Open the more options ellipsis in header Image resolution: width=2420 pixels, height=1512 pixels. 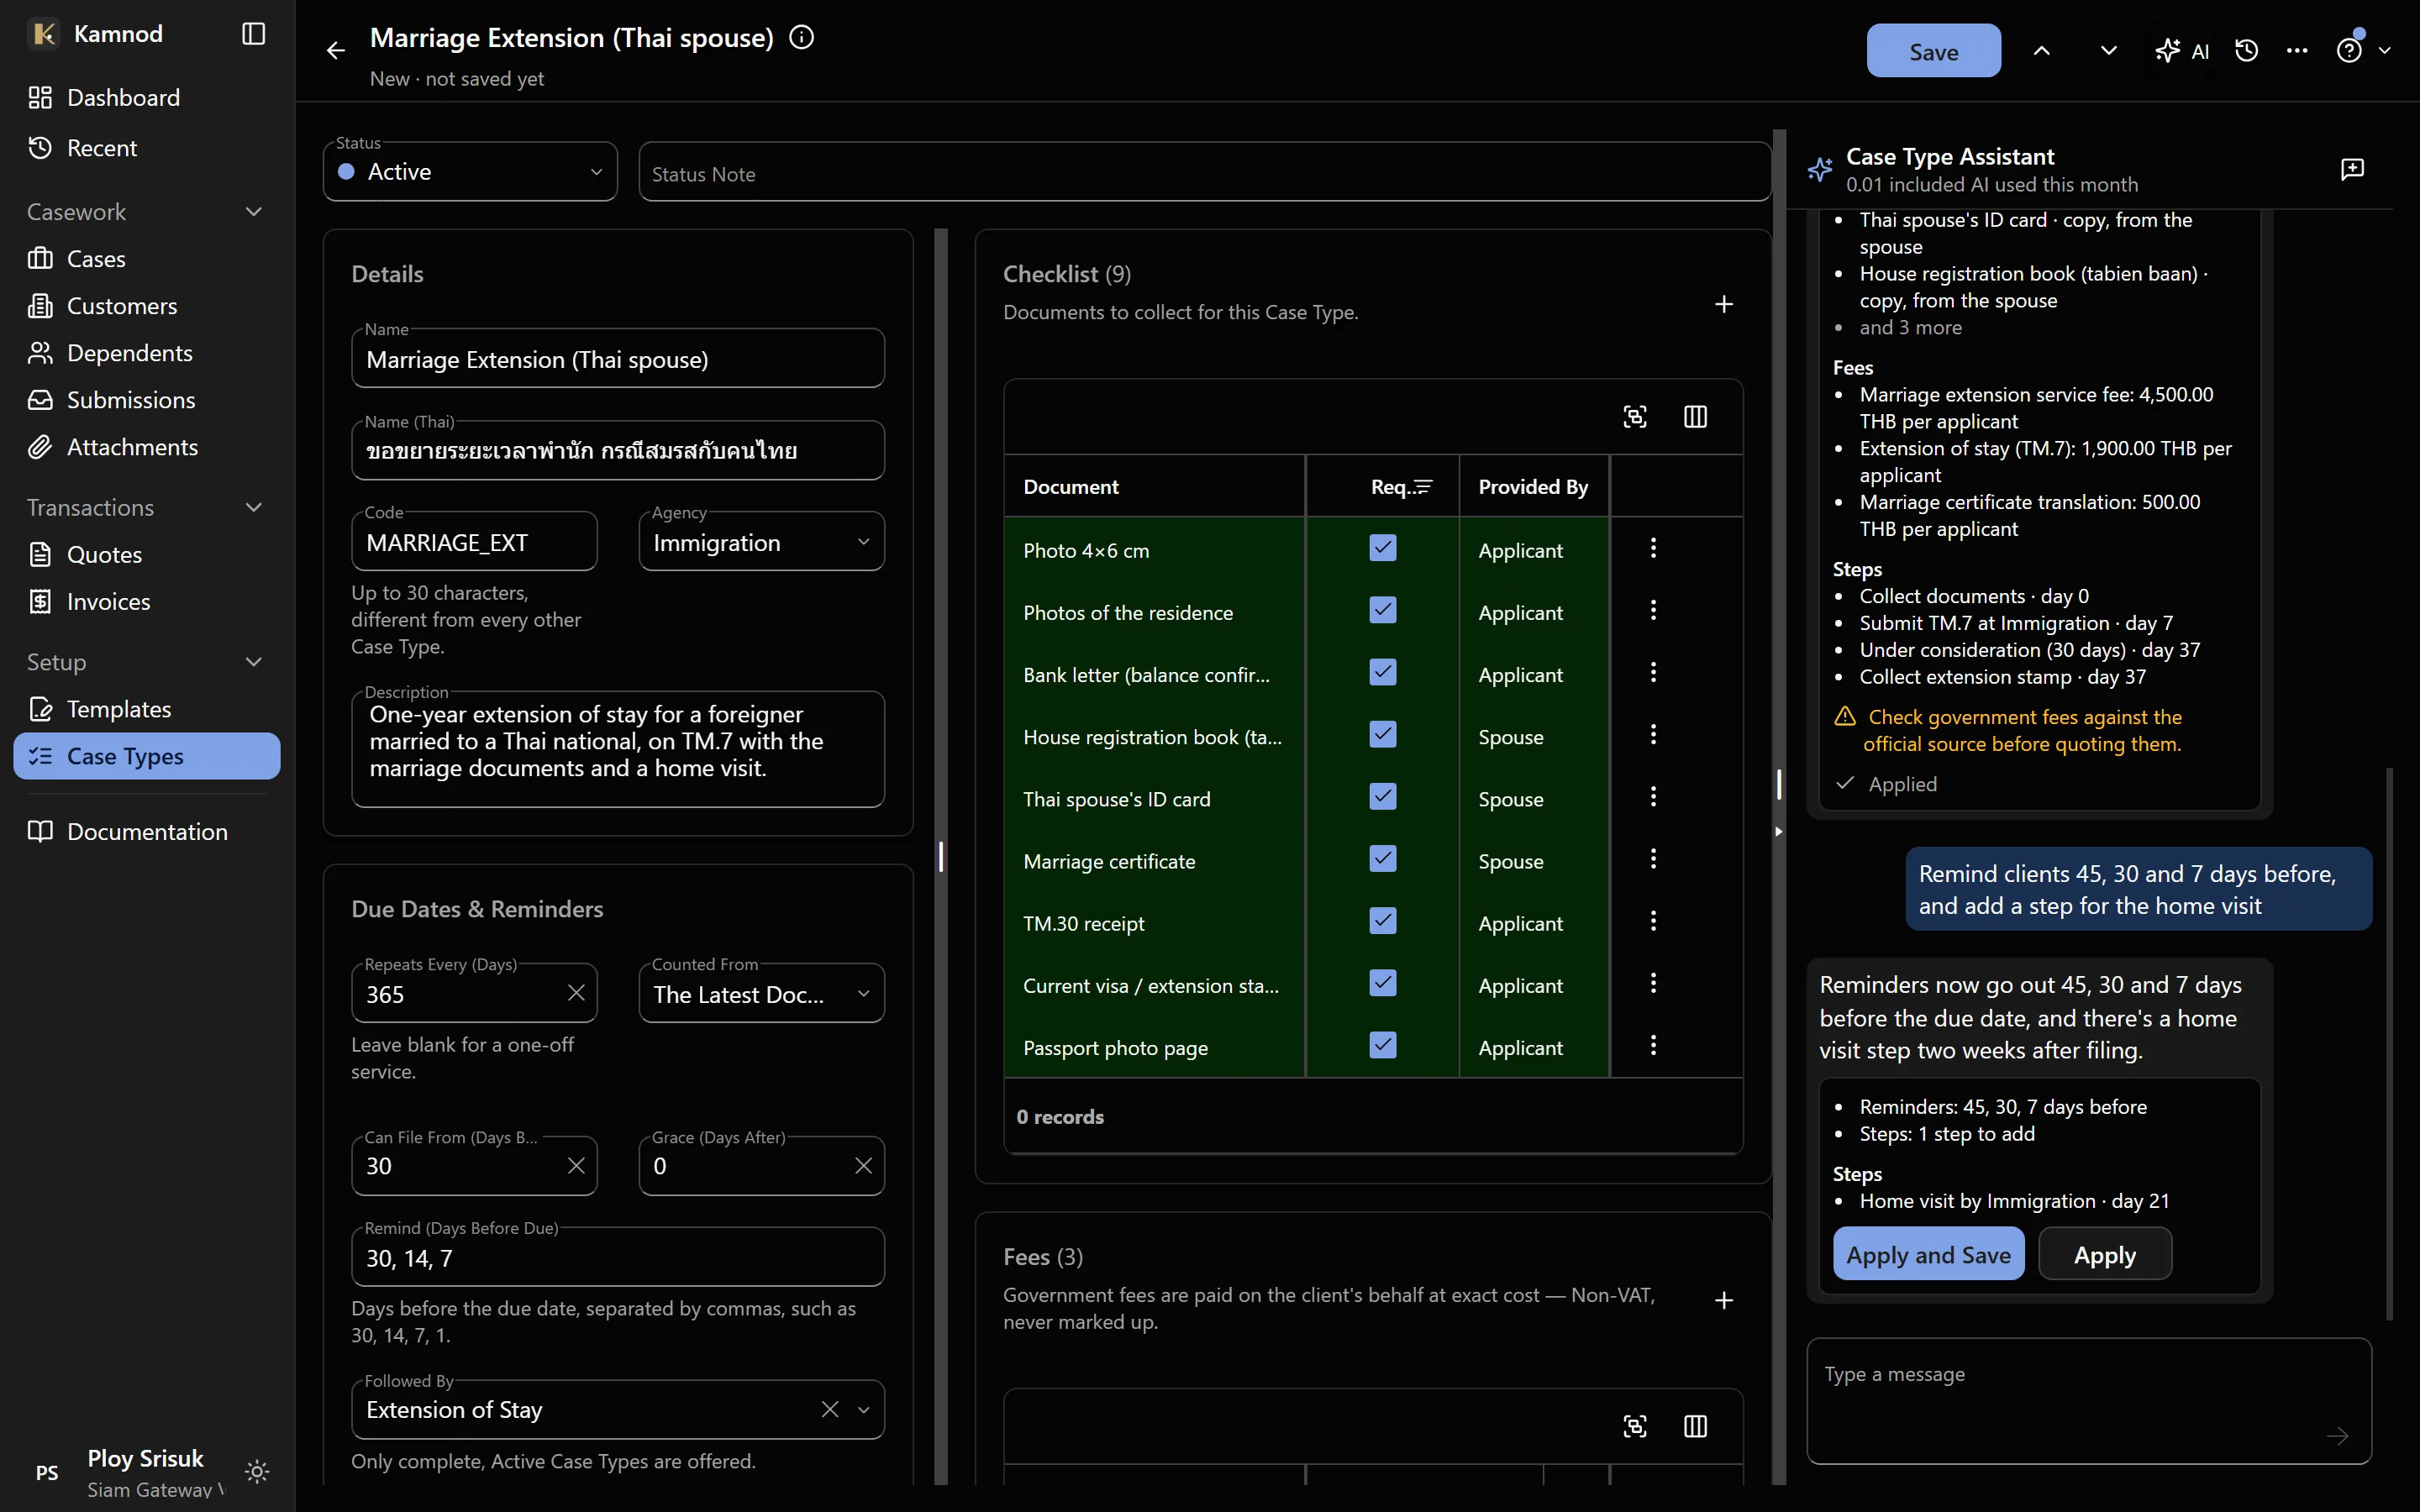2297,51
